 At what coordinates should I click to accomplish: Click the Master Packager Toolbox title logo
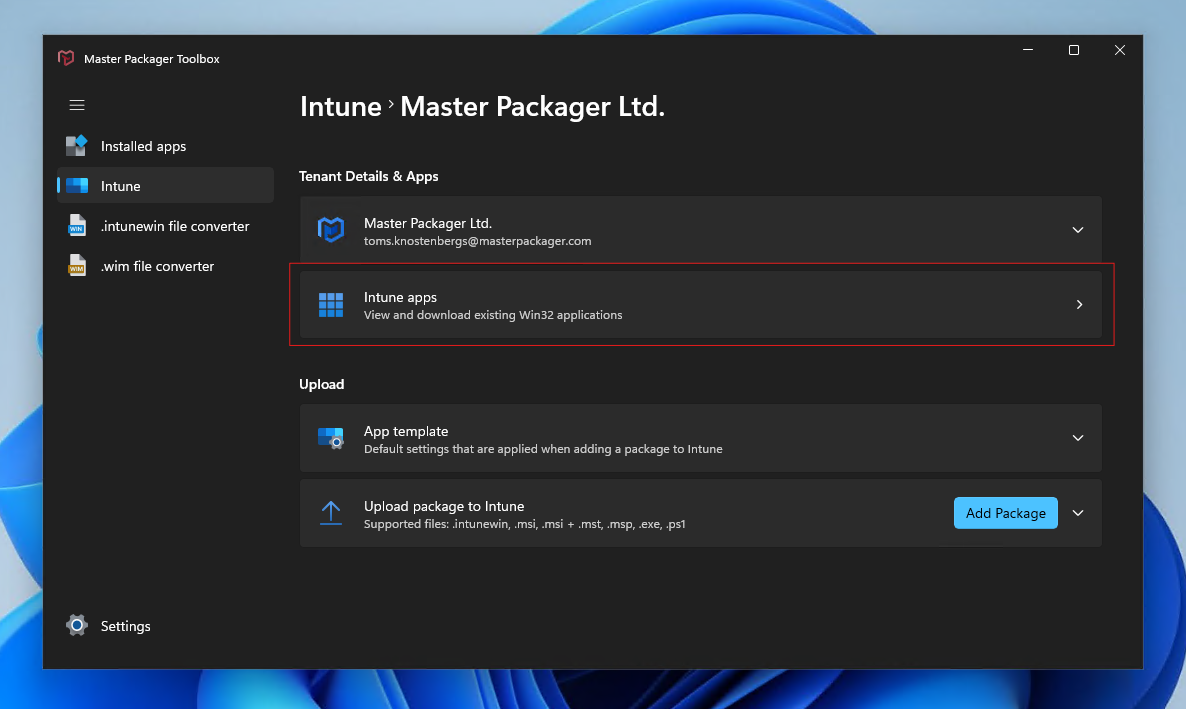(66, 58)
